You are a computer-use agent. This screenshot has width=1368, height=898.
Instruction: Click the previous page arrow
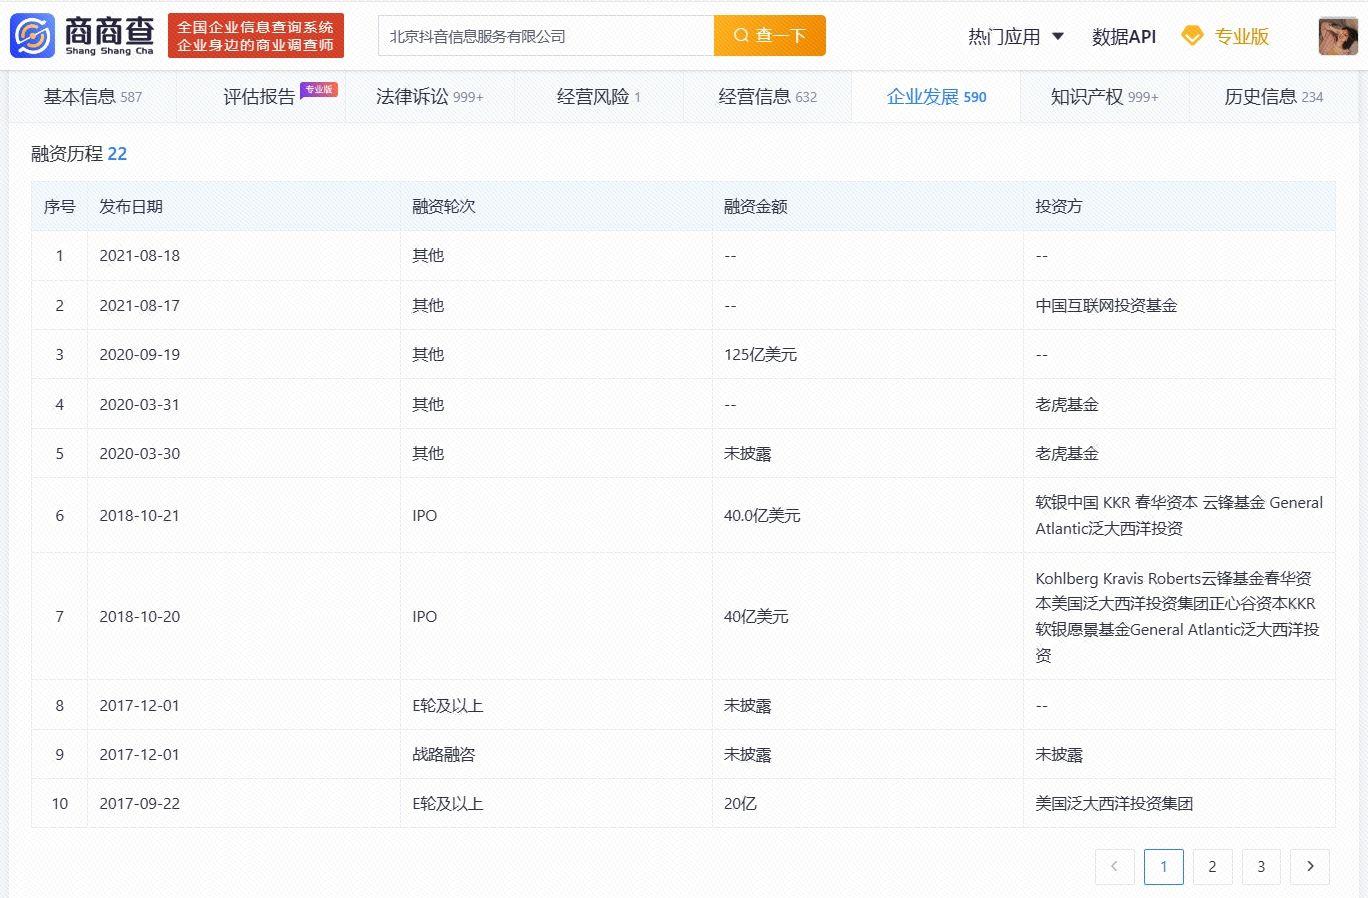(x=1115, y=867)
